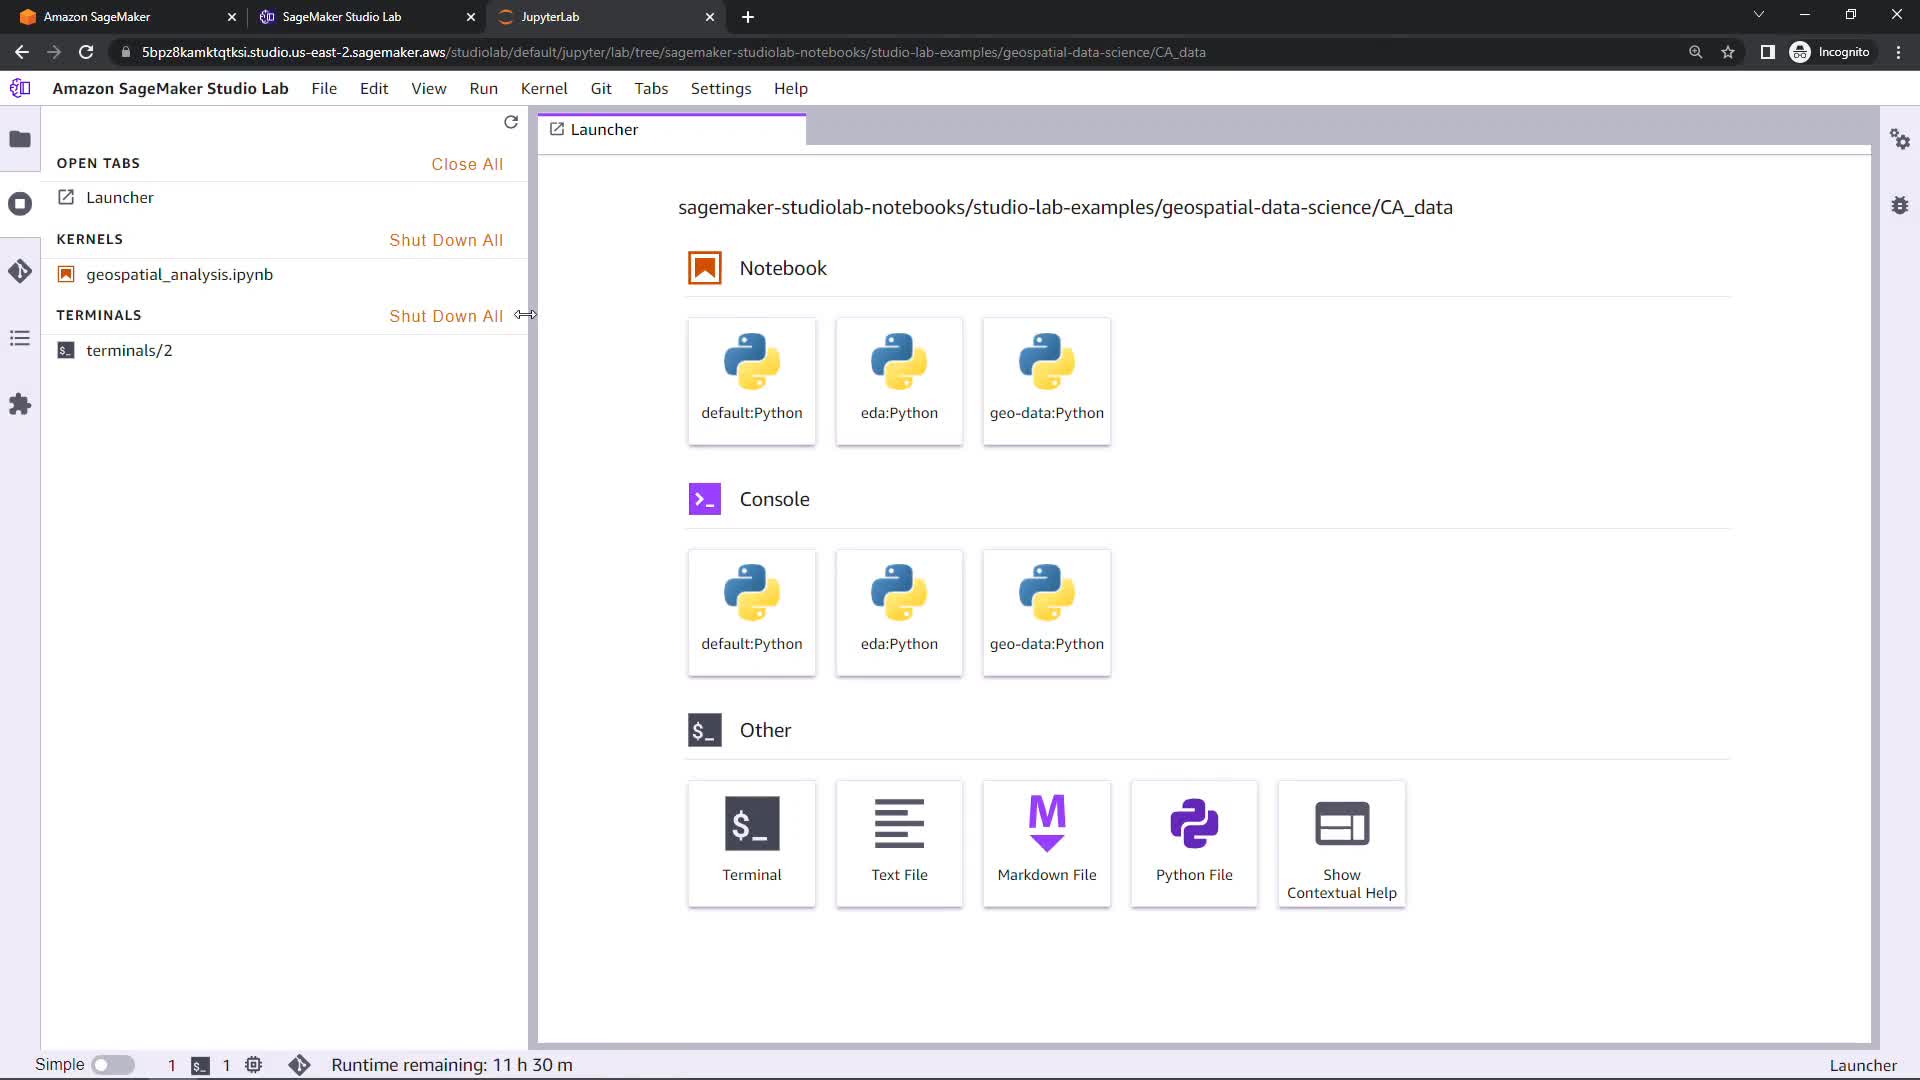Image resolution: width=1920 pixels, height=1080 pixels.
Task: Launch a geo-data:Python notebook
Action: tap(1046, 381)
